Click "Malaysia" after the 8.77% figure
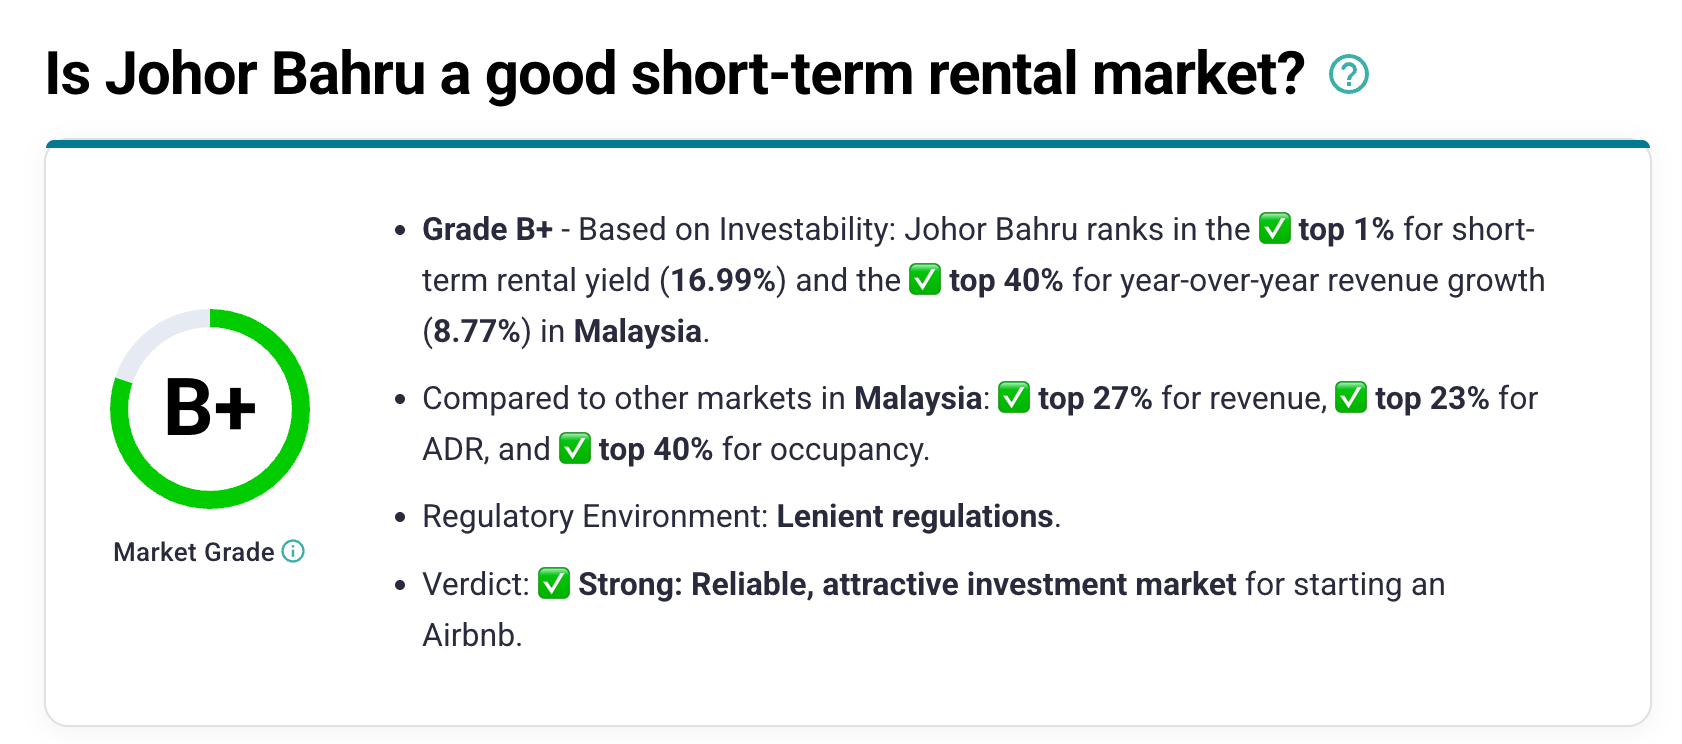Image resolution: width=1682 pixels, height=744 pixels. pos(638,331)
